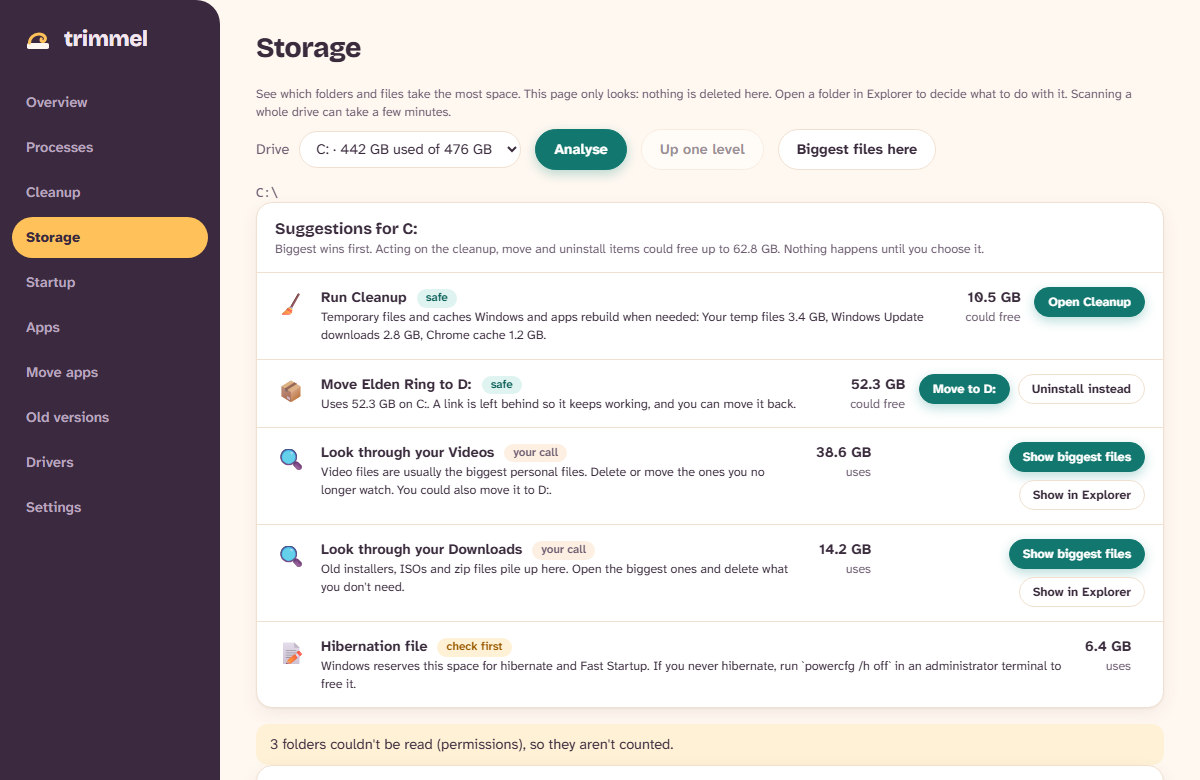Click the Storage page heading
Image resolution: width=1200 pixels, height=780 pixels.
click(308, 48)
